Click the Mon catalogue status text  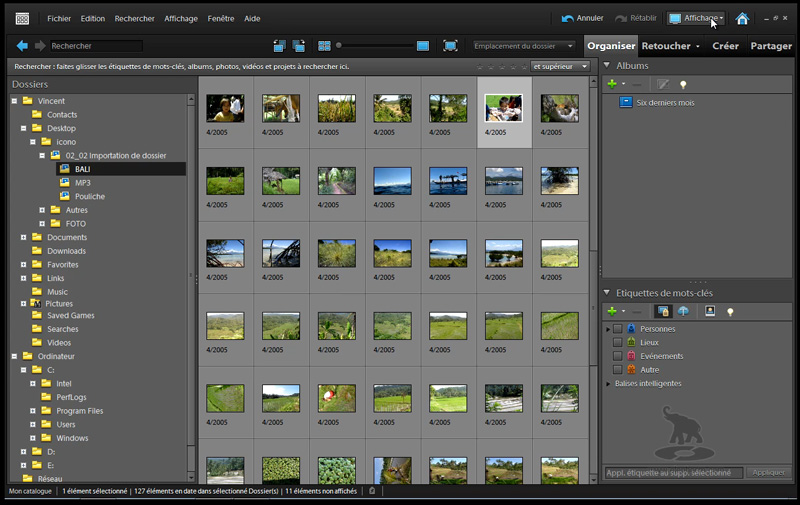click(30, 491)
